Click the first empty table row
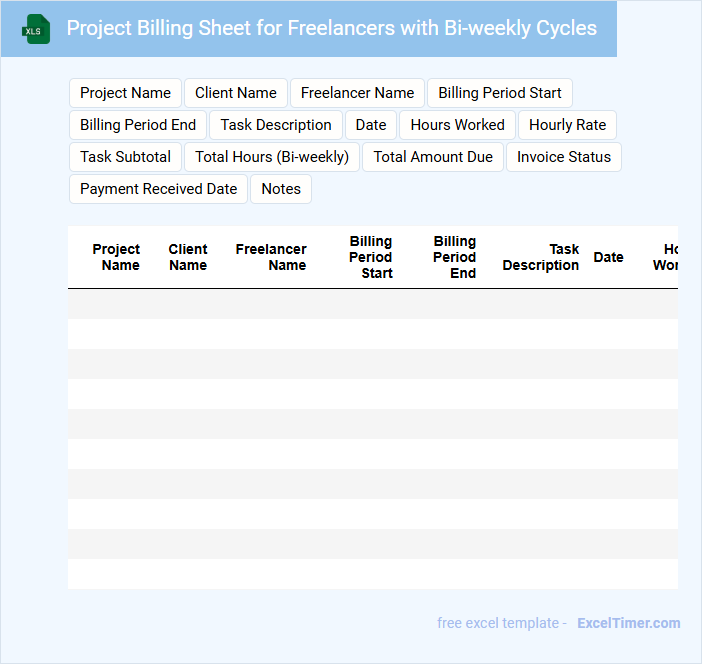The height and width of the screenshot is (664, 702). [372, 304]
